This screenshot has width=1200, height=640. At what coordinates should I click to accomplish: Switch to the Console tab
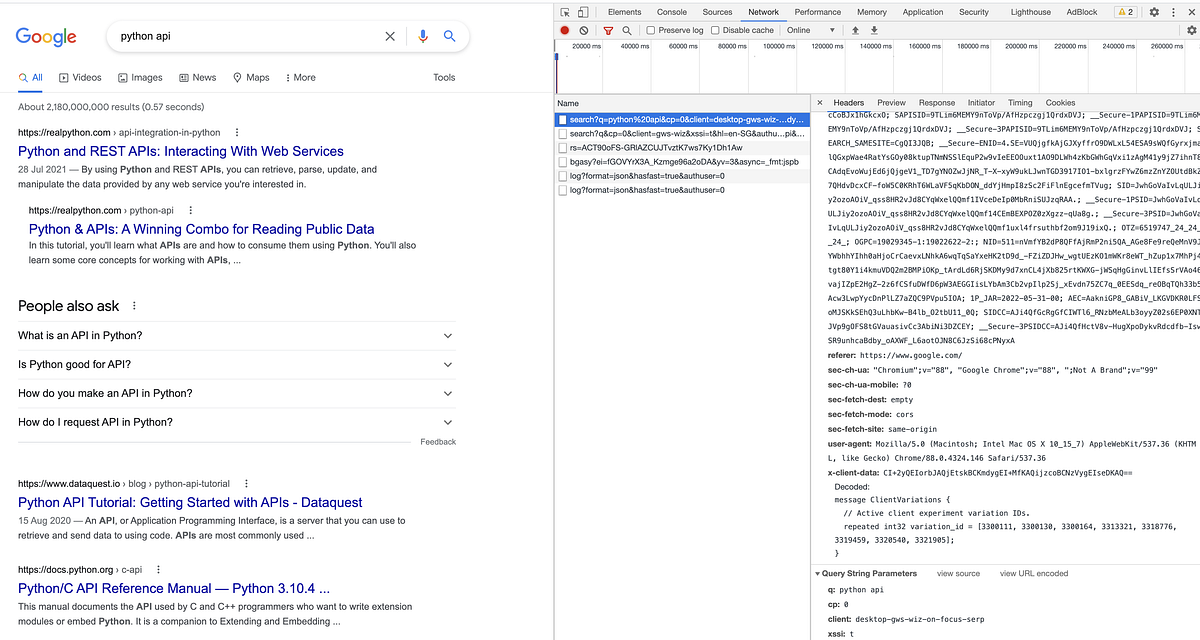[672, 12]
